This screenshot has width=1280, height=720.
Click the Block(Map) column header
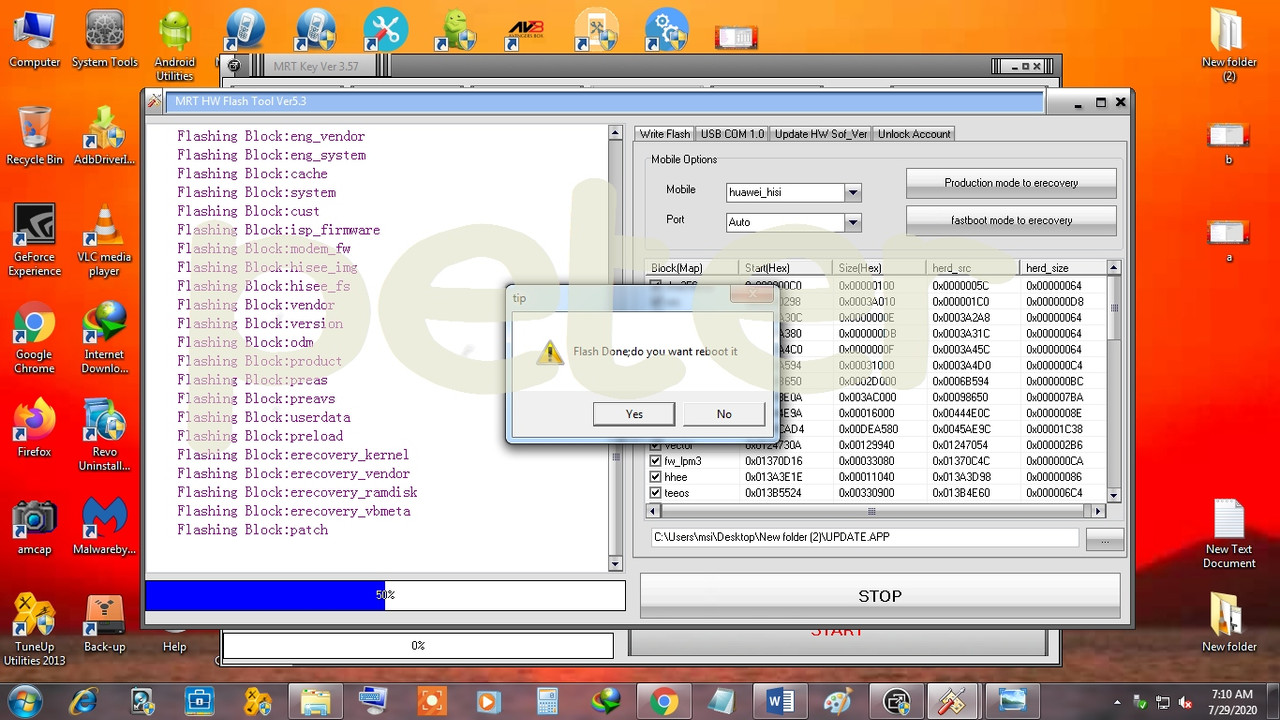point(692,268)
